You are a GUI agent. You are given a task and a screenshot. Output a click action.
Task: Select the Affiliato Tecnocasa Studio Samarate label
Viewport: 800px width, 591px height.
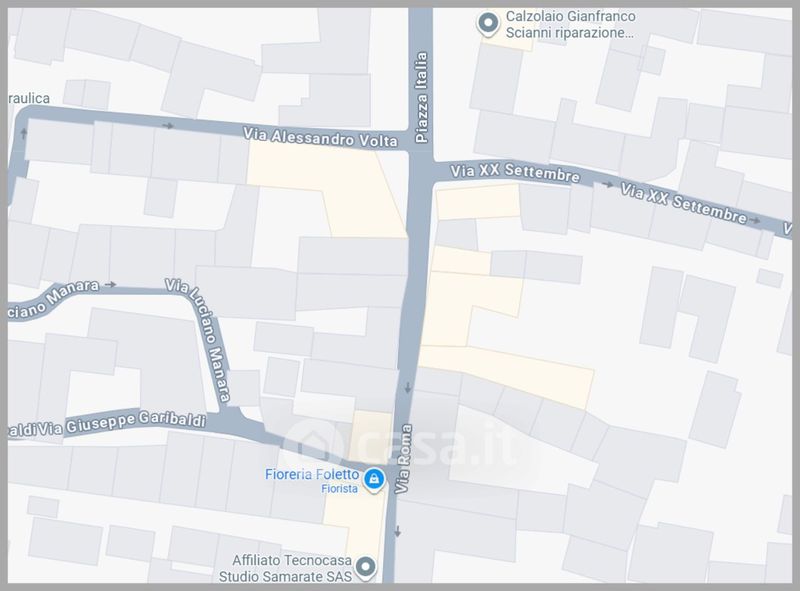coord(286,569)
